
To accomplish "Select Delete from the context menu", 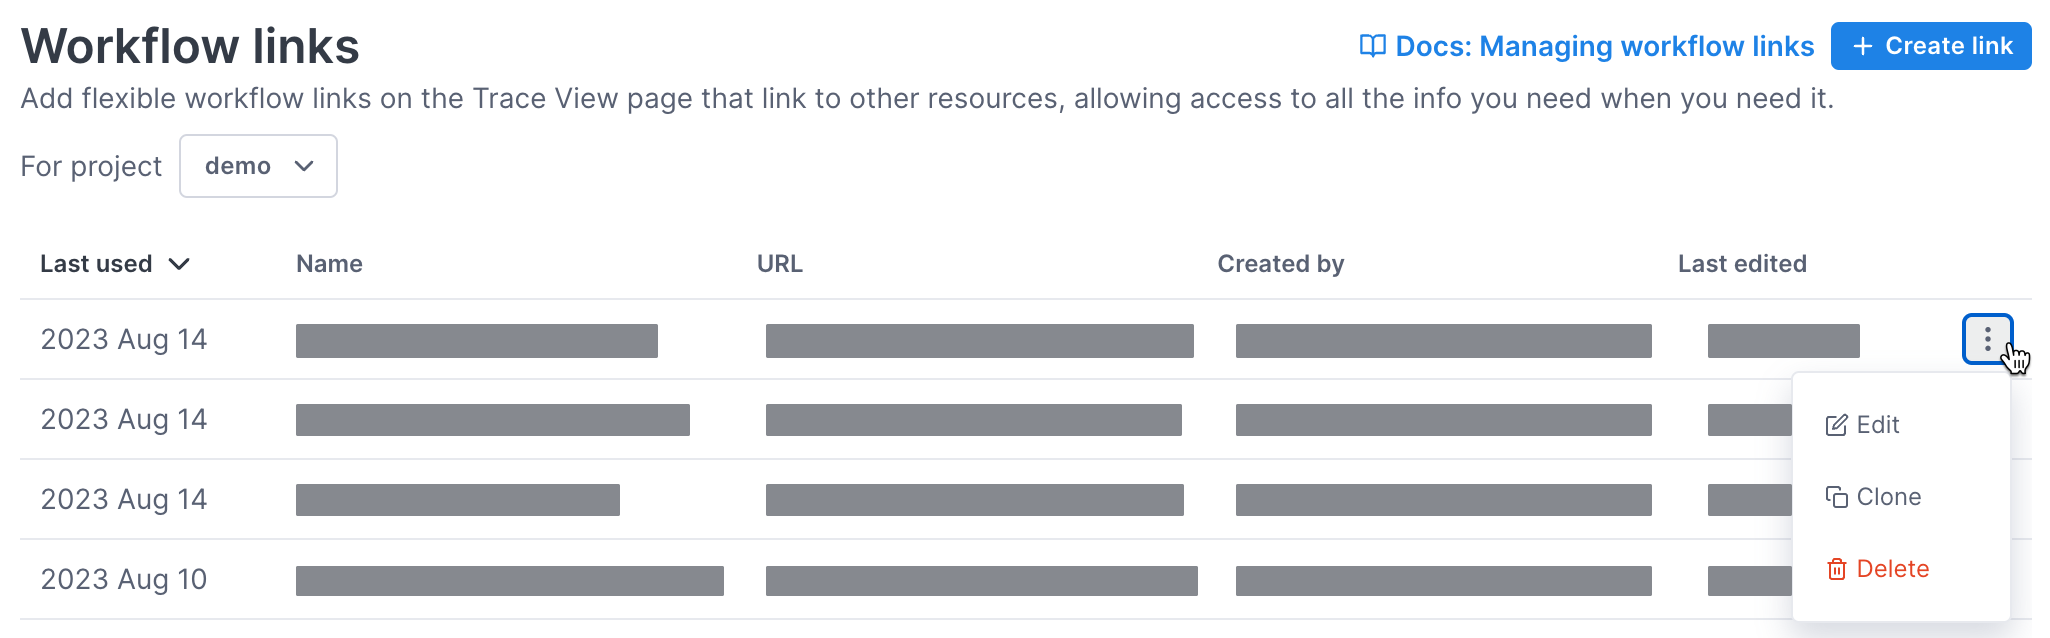I will click(1892, 569).
